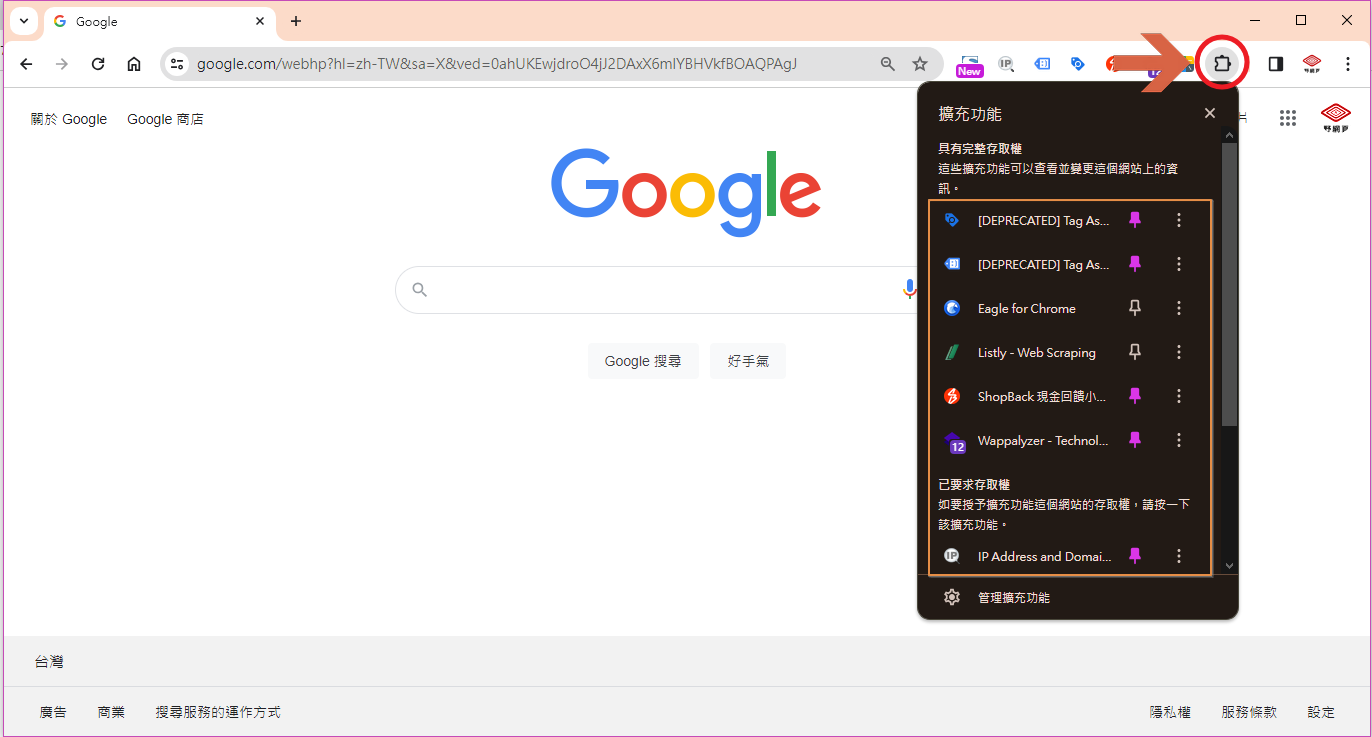The height and width of the screenshot is (737, 1372).
Task: Open 搜尋服務的運作方式 footer link
Action: pos(218,712)
